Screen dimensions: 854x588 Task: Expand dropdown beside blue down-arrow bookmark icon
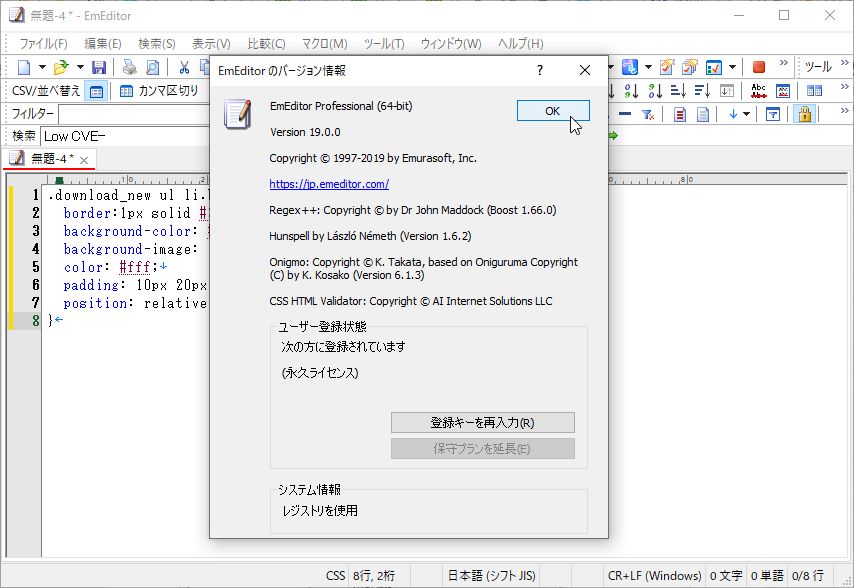tap(745, 113)
